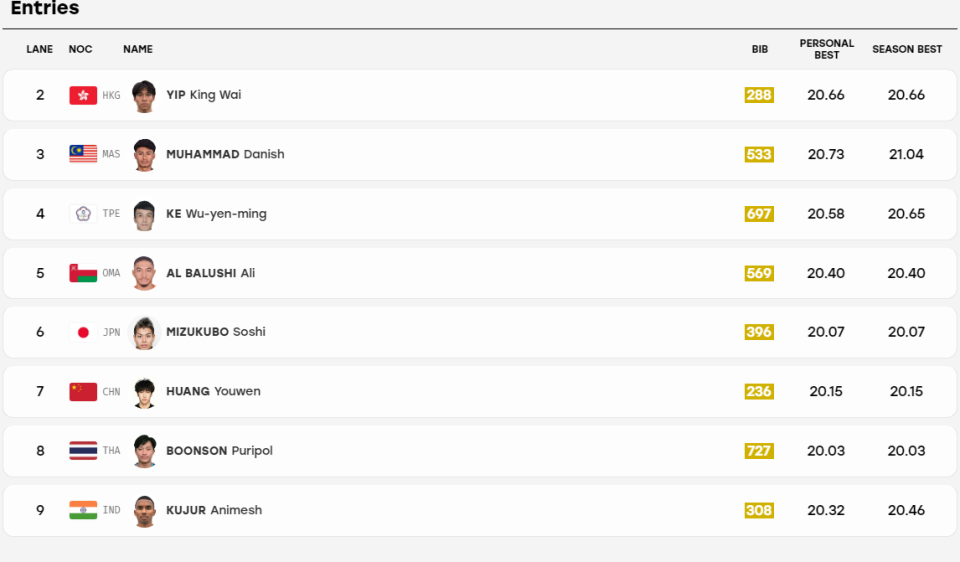The image size is (960, 562).
Task: Click bib number 396
Action: coord(759,332)
